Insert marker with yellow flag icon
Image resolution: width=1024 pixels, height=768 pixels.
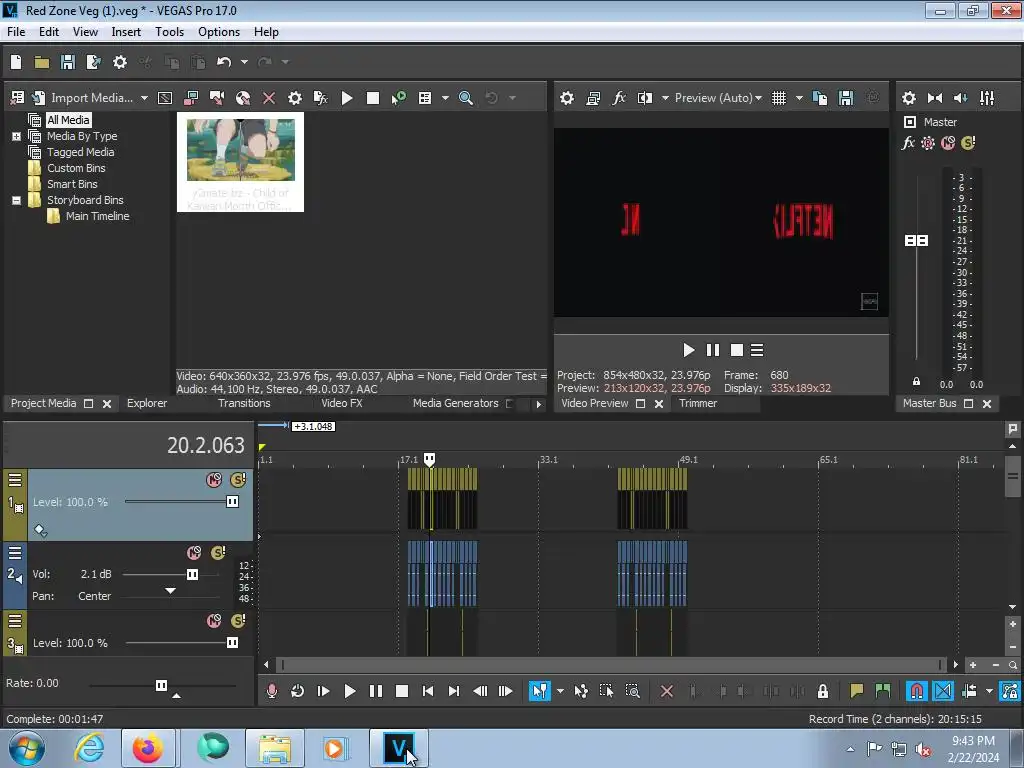click(x=857, y=691)
